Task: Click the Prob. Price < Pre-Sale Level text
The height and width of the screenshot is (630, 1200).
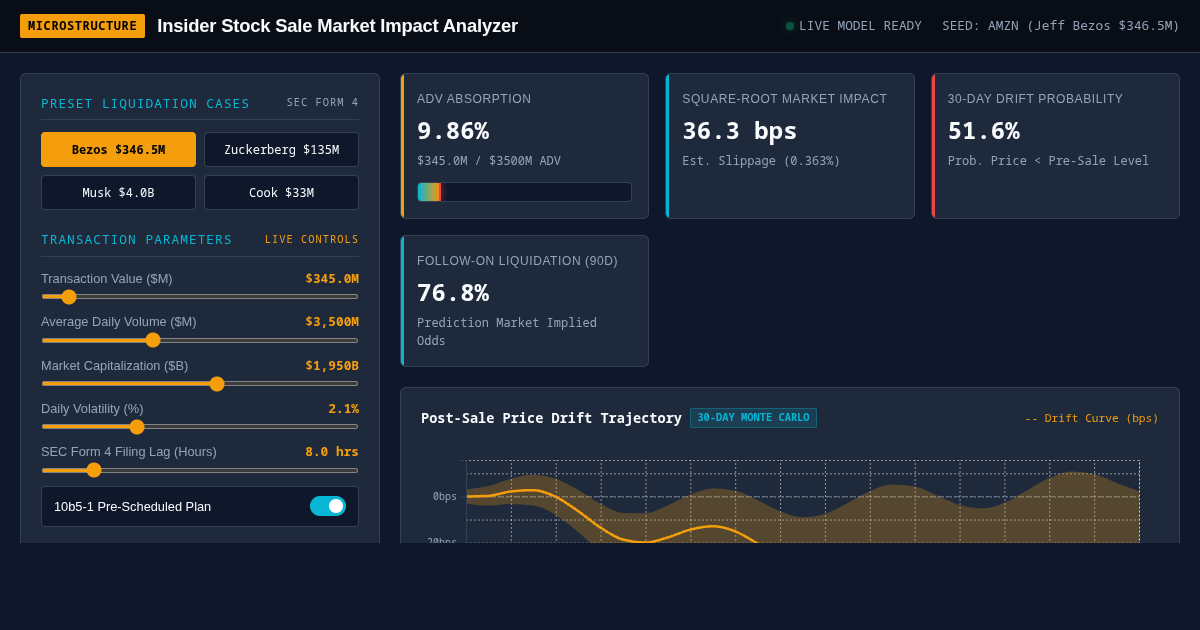Action: tap(1048, 161)
